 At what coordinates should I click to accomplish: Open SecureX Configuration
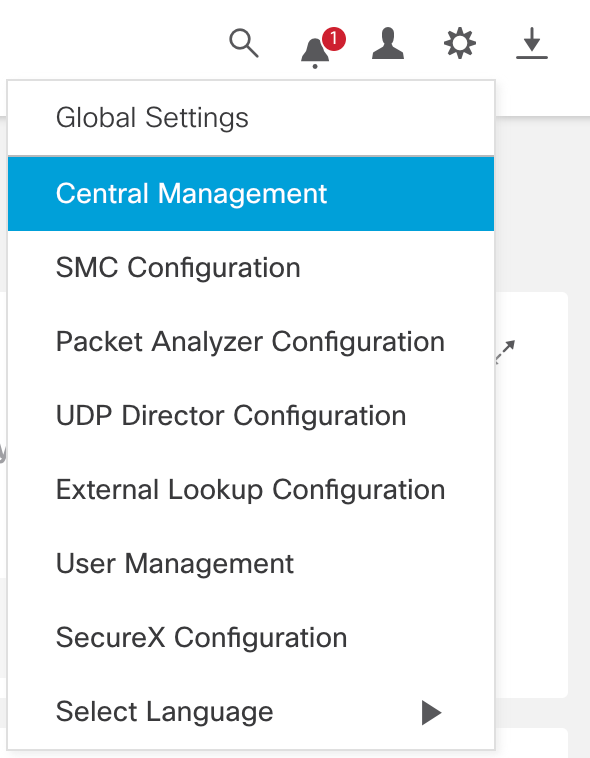coord(251,638)
